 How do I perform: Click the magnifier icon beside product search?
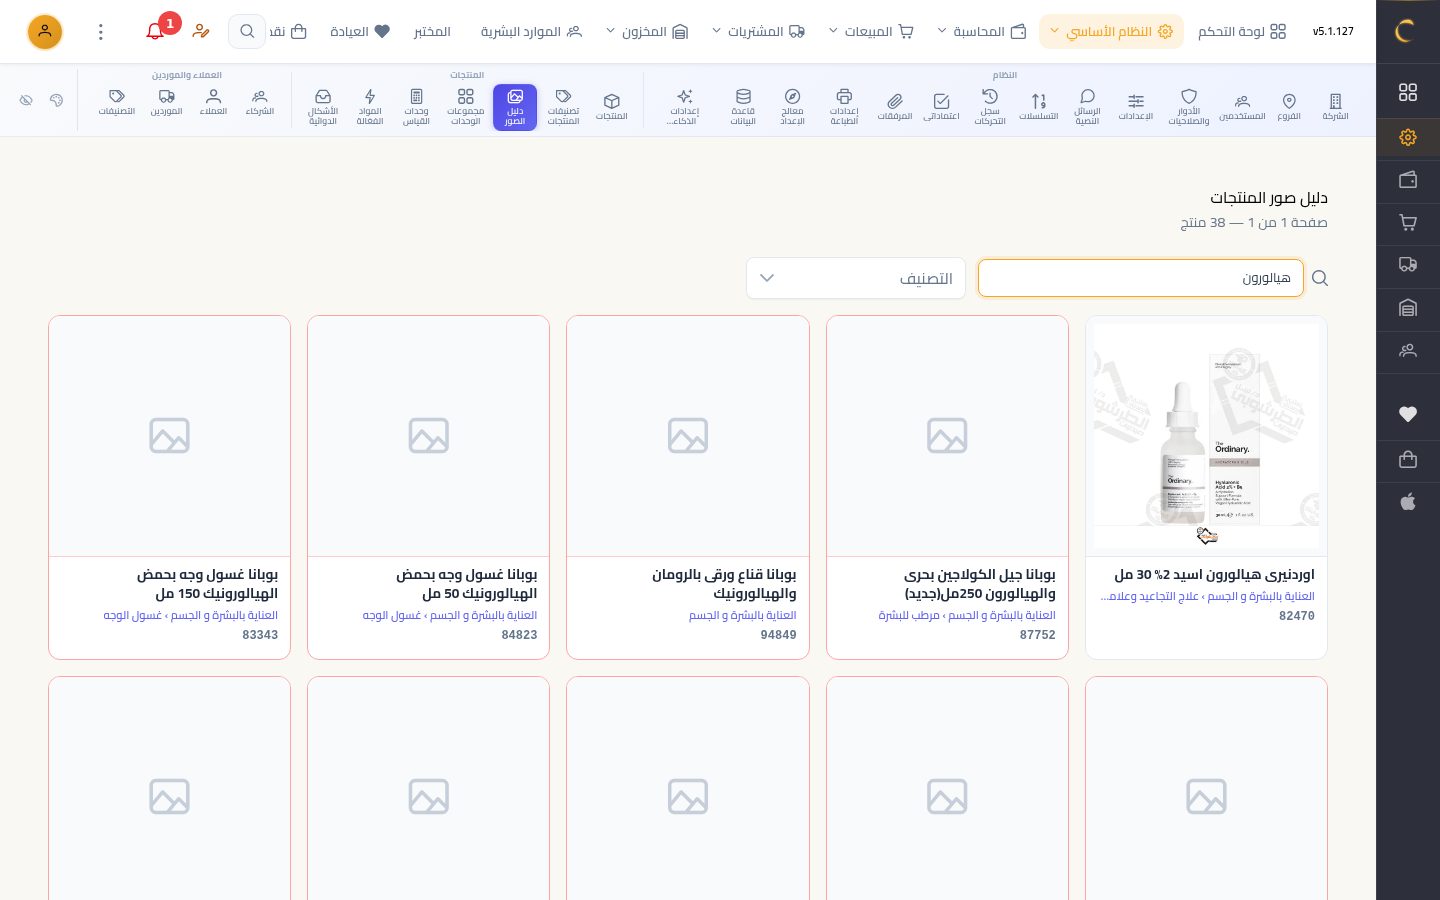pos(1320,278)
